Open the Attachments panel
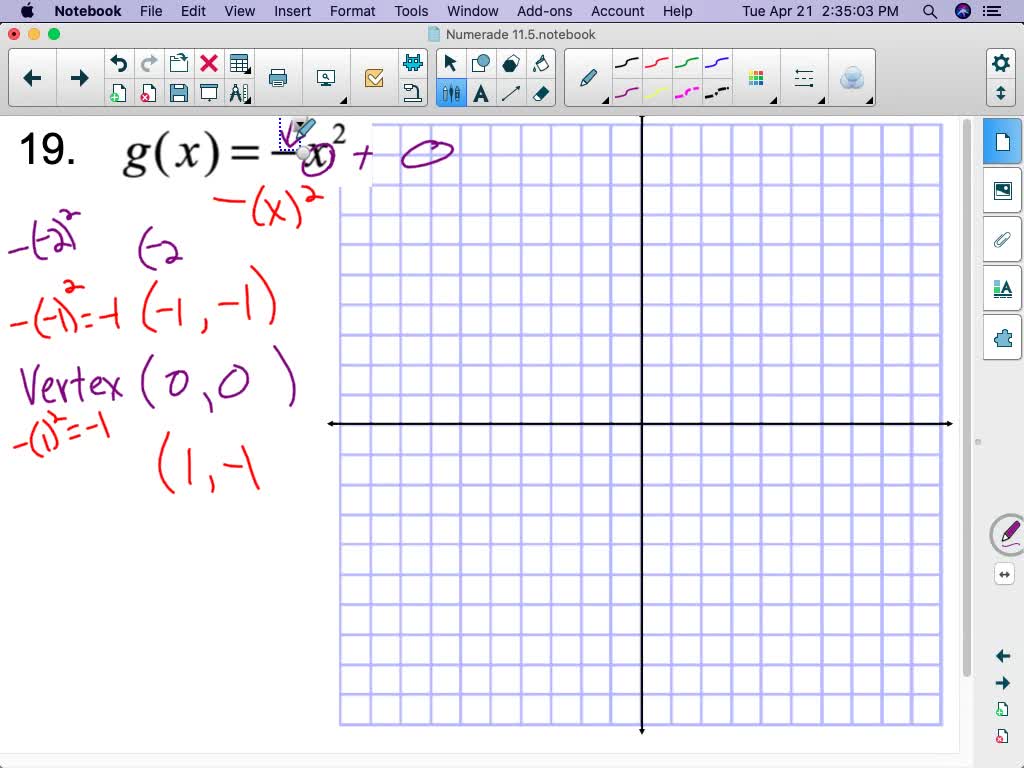The image size is (1024, 768). [x=1001, y=239]
